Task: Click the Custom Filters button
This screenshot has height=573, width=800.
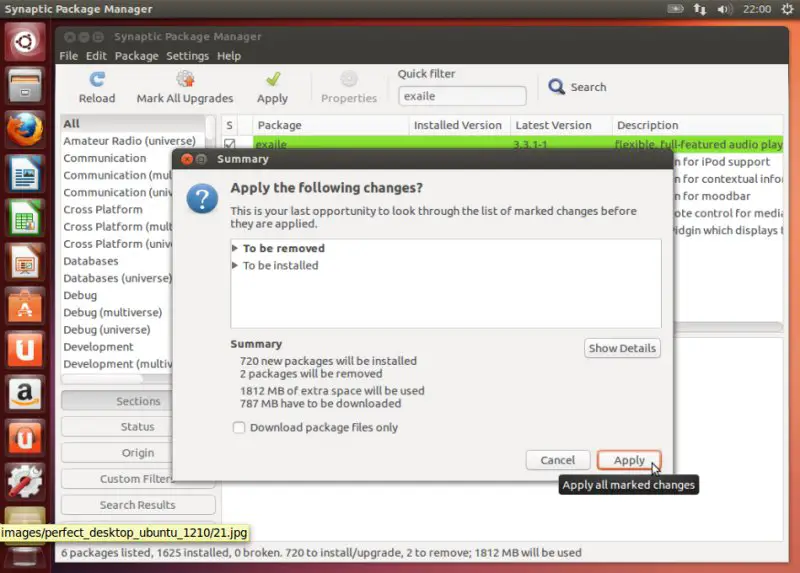Action: 117,479
